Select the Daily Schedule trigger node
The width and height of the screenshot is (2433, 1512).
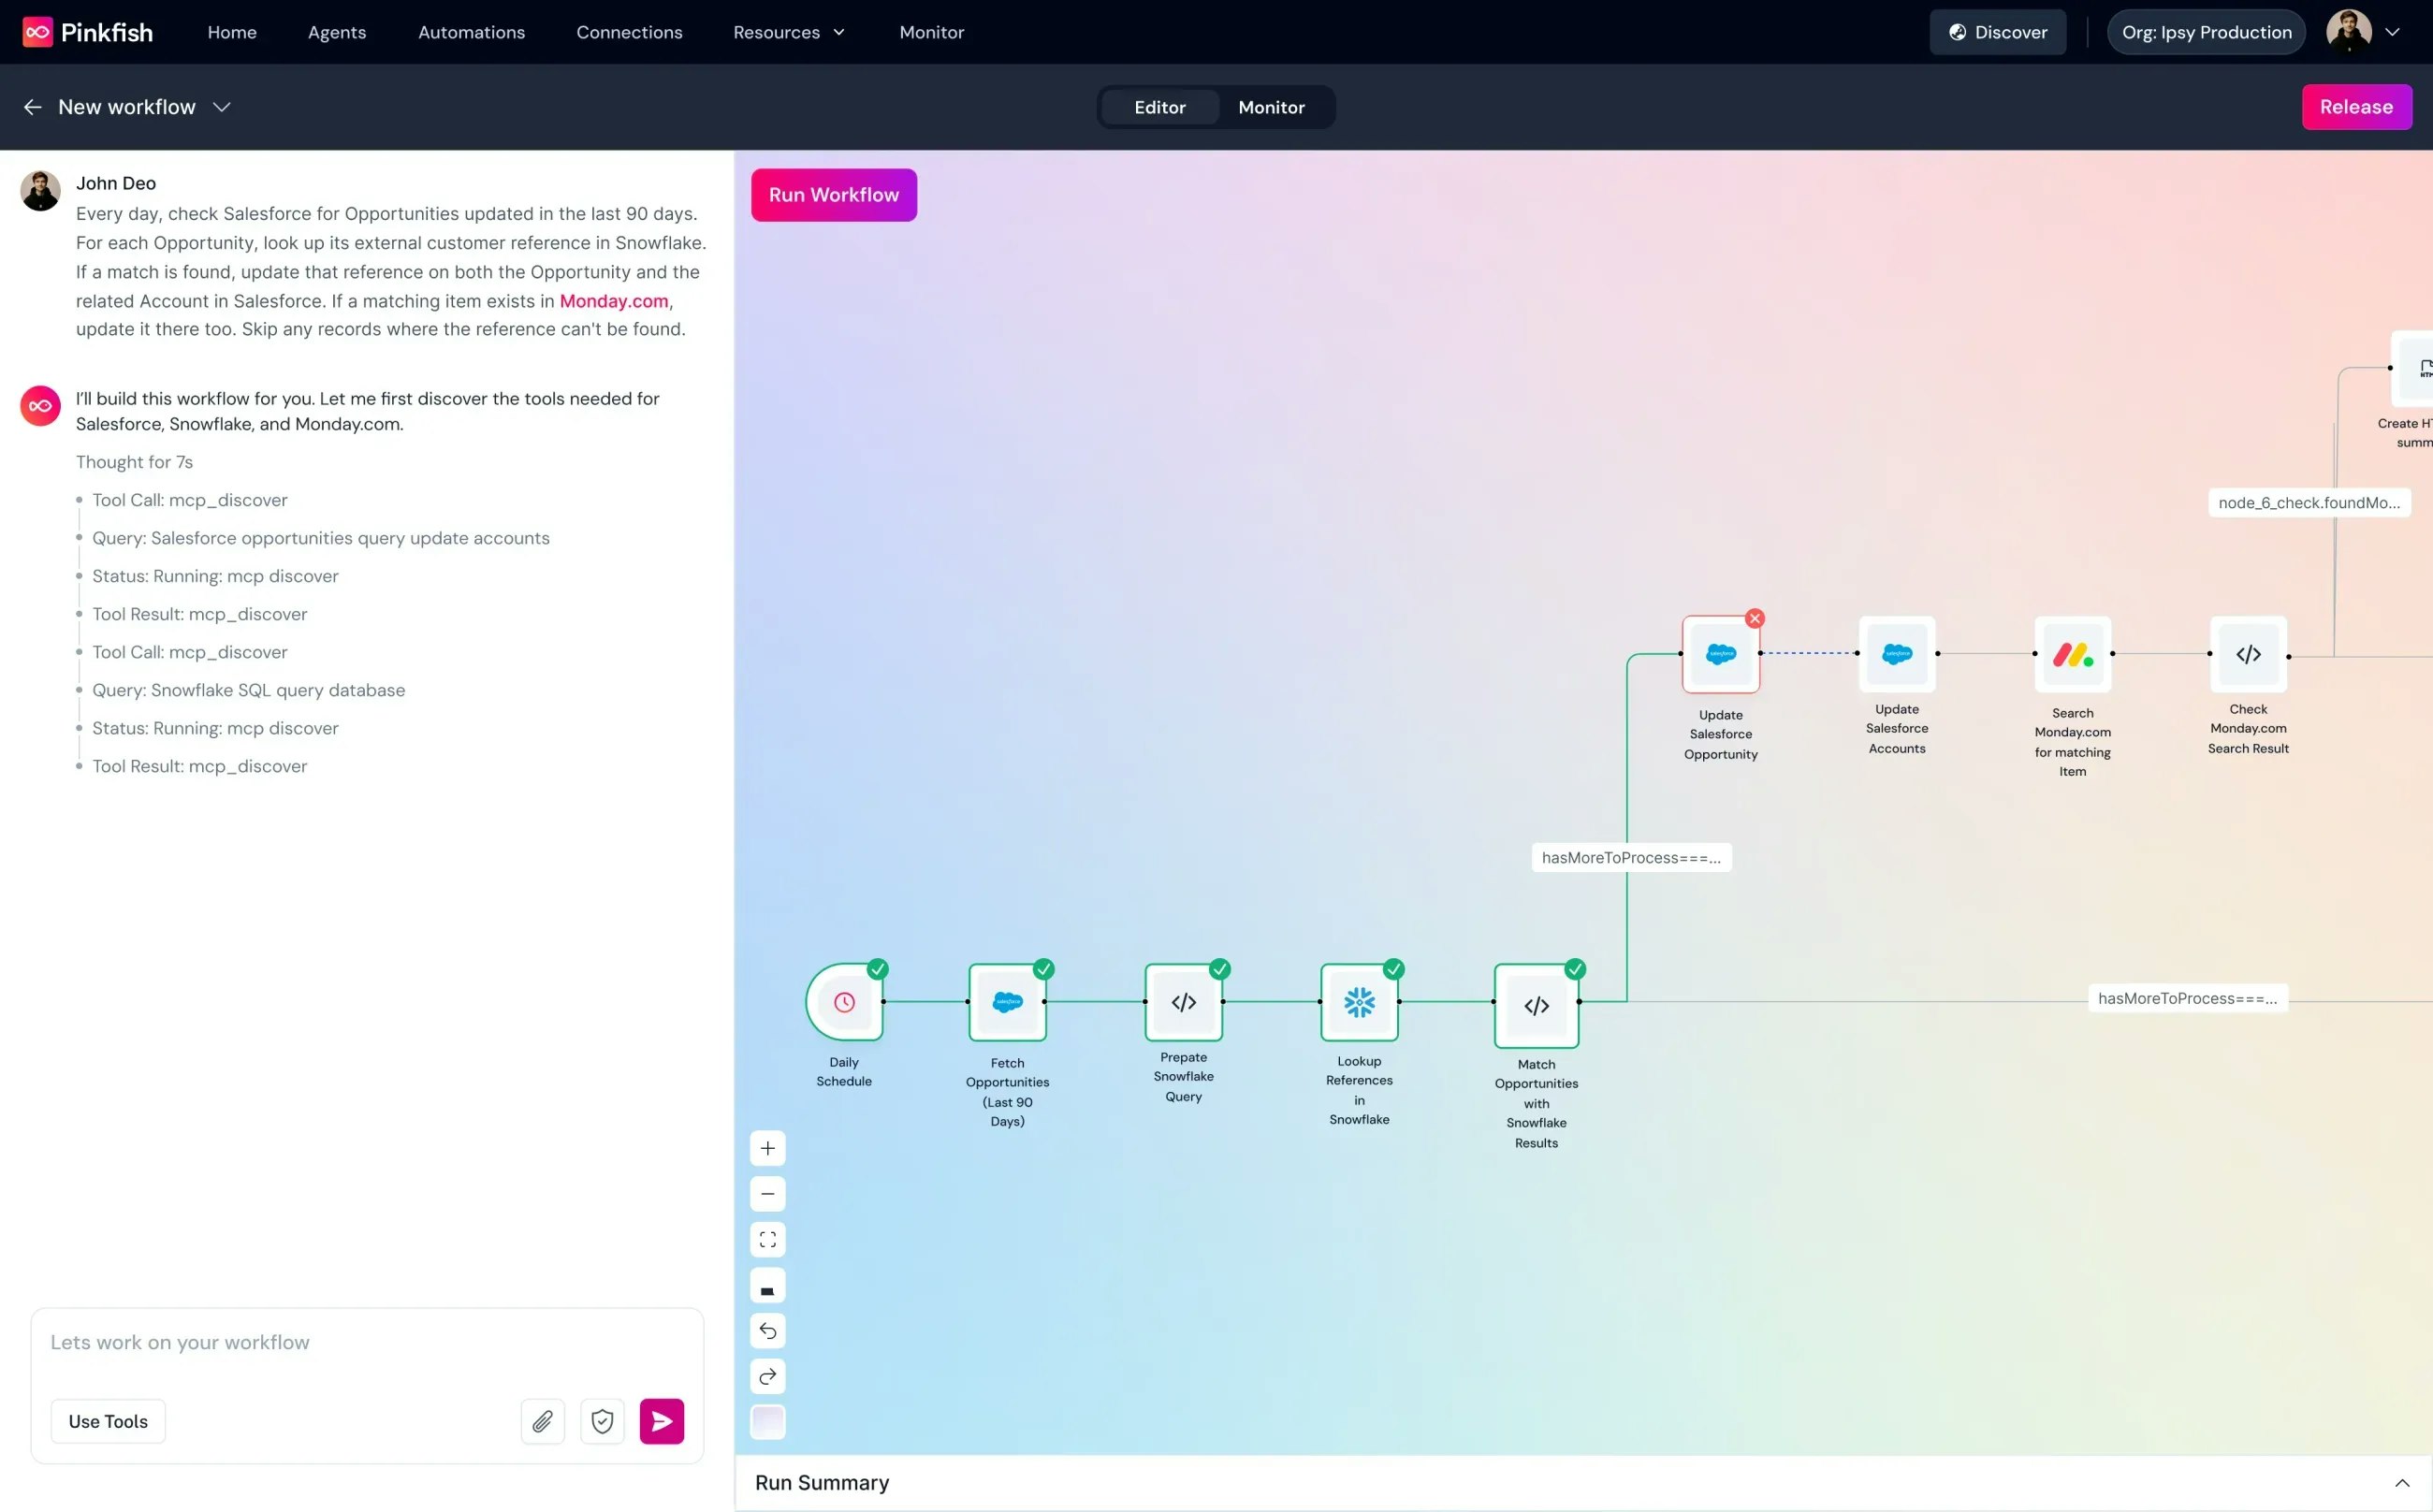(x=845, y=1002)
